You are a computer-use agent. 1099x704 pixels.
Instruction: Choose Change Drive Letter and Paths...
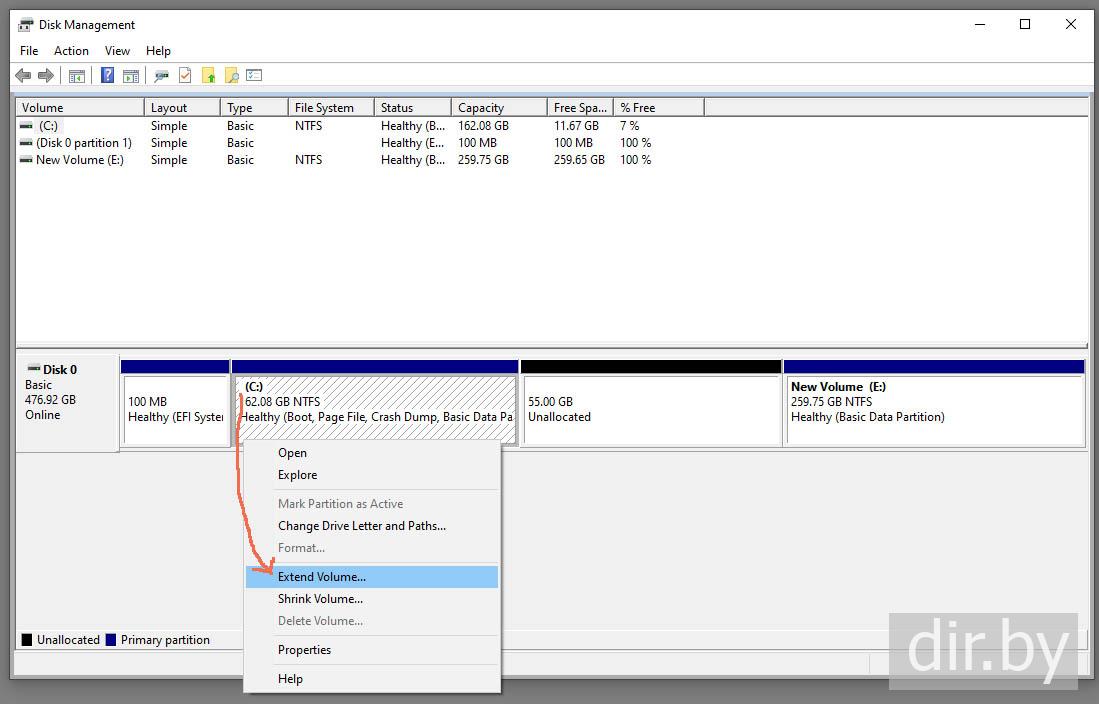[361, 526]
